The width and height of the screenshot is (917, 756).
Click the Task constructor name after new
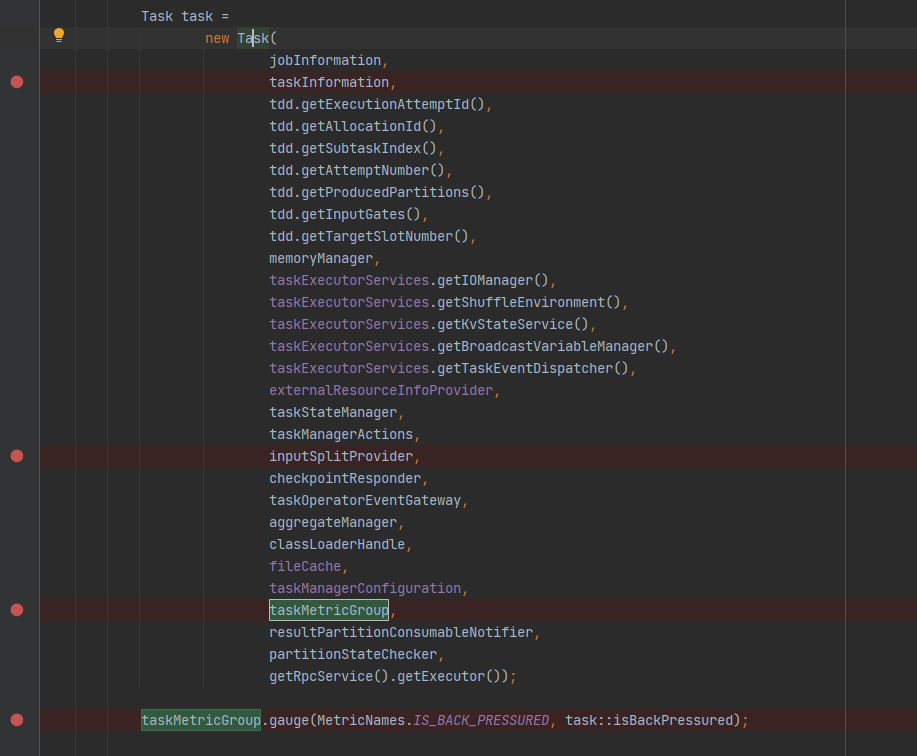pos(253,39)
